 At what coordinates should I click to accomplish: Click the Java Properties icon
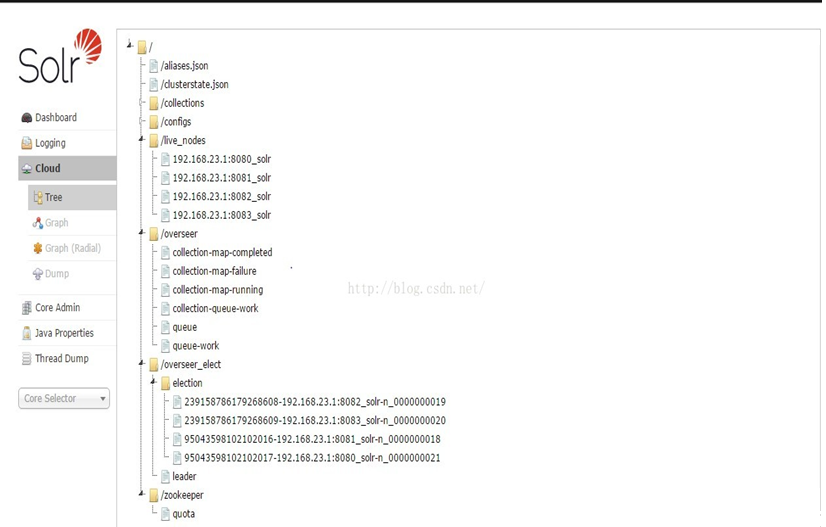pos(26,333)
